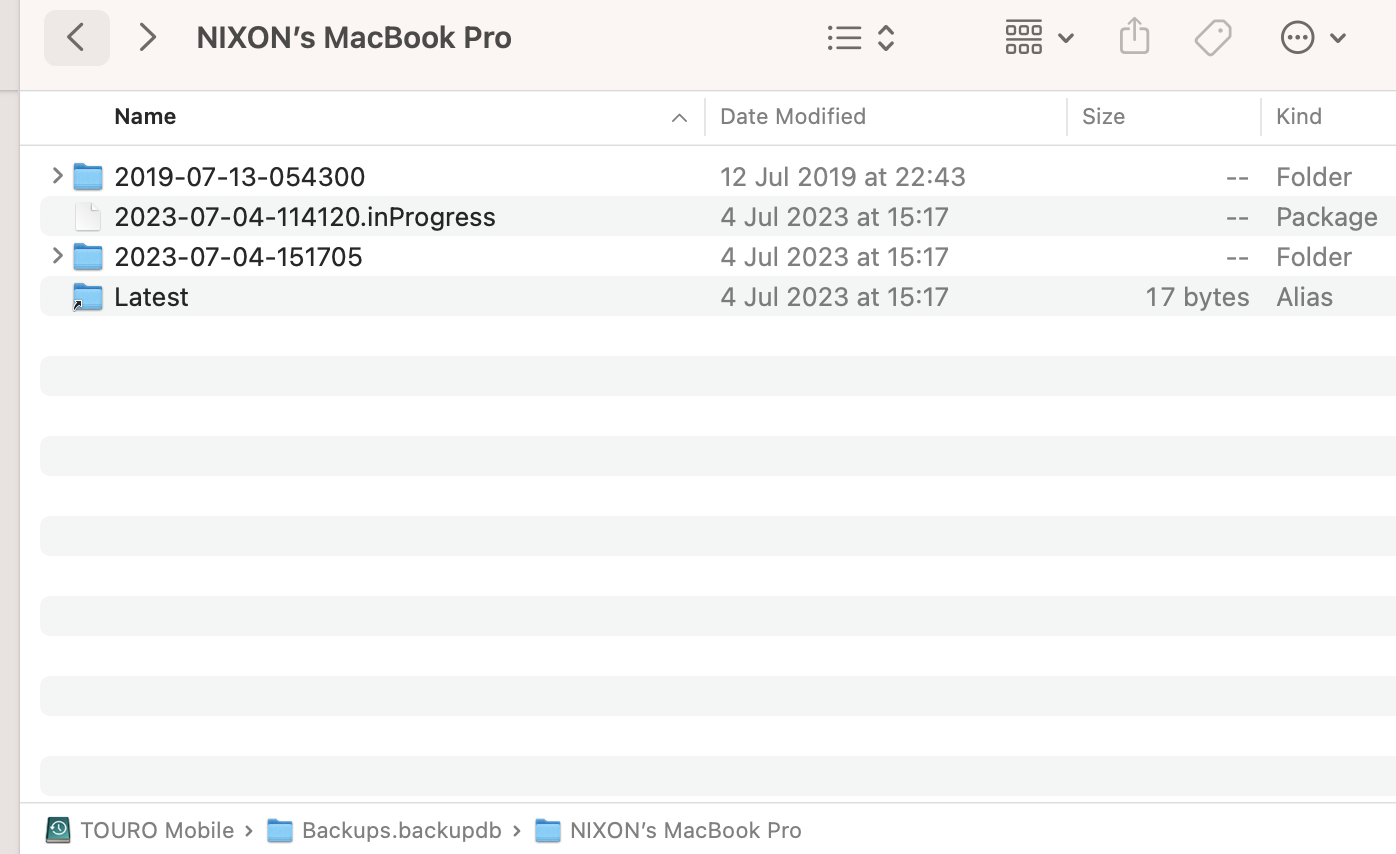Open the action dropdown beside the grid icon

coord(1066,37)
